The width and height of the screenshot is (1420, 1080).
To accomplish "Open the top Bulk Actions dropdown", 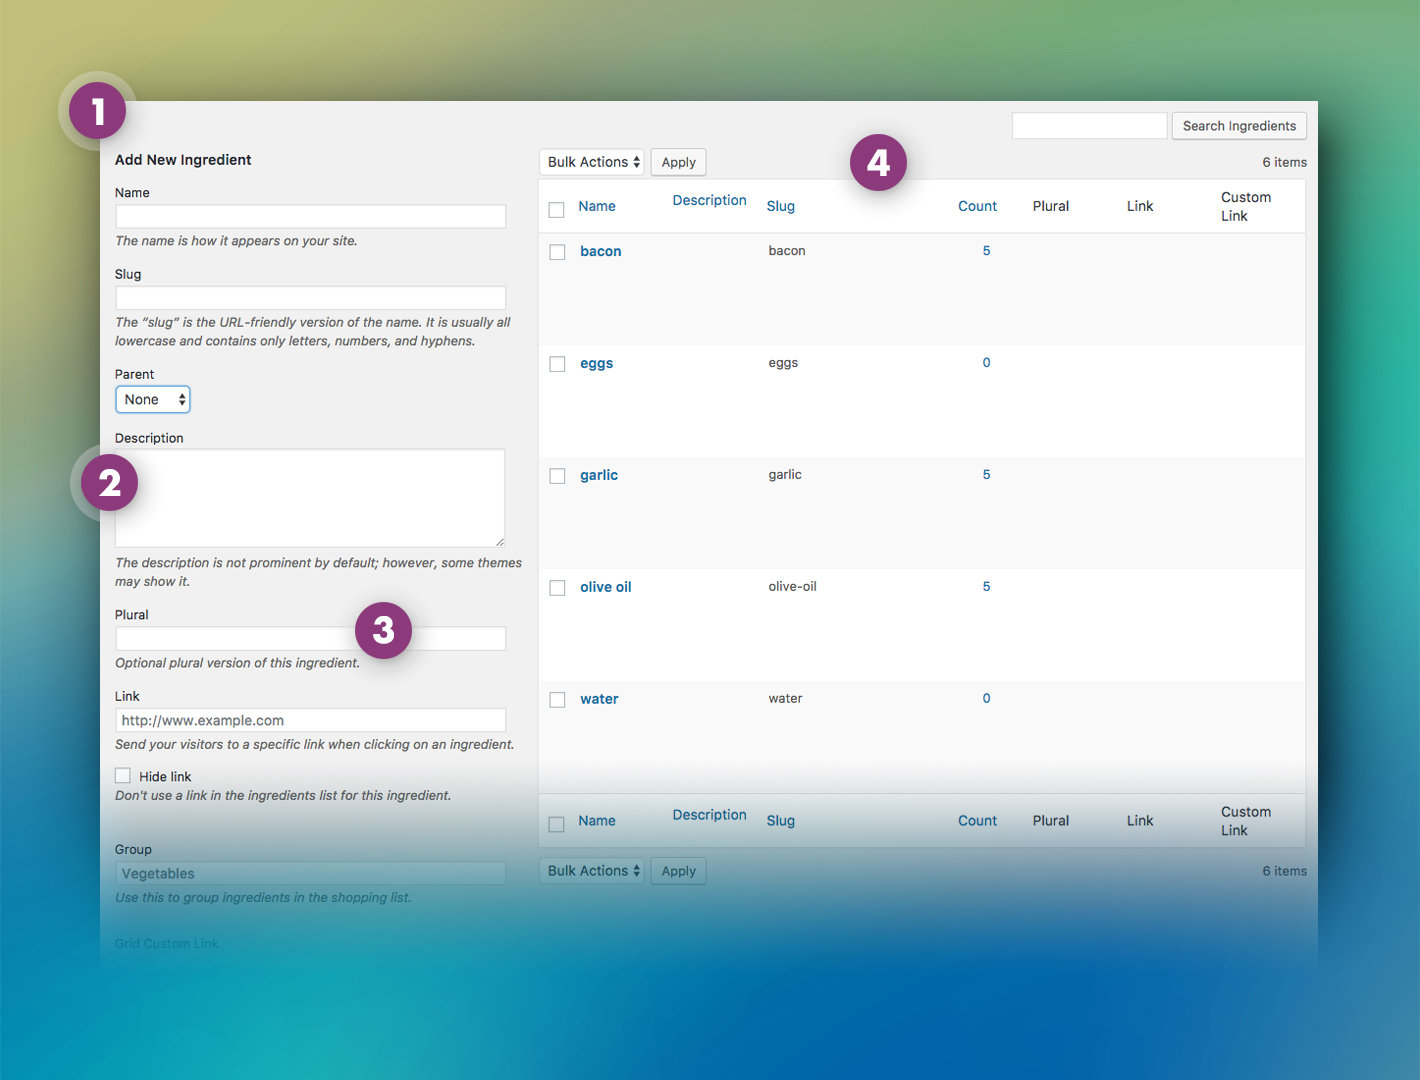I will coord(592,162).
